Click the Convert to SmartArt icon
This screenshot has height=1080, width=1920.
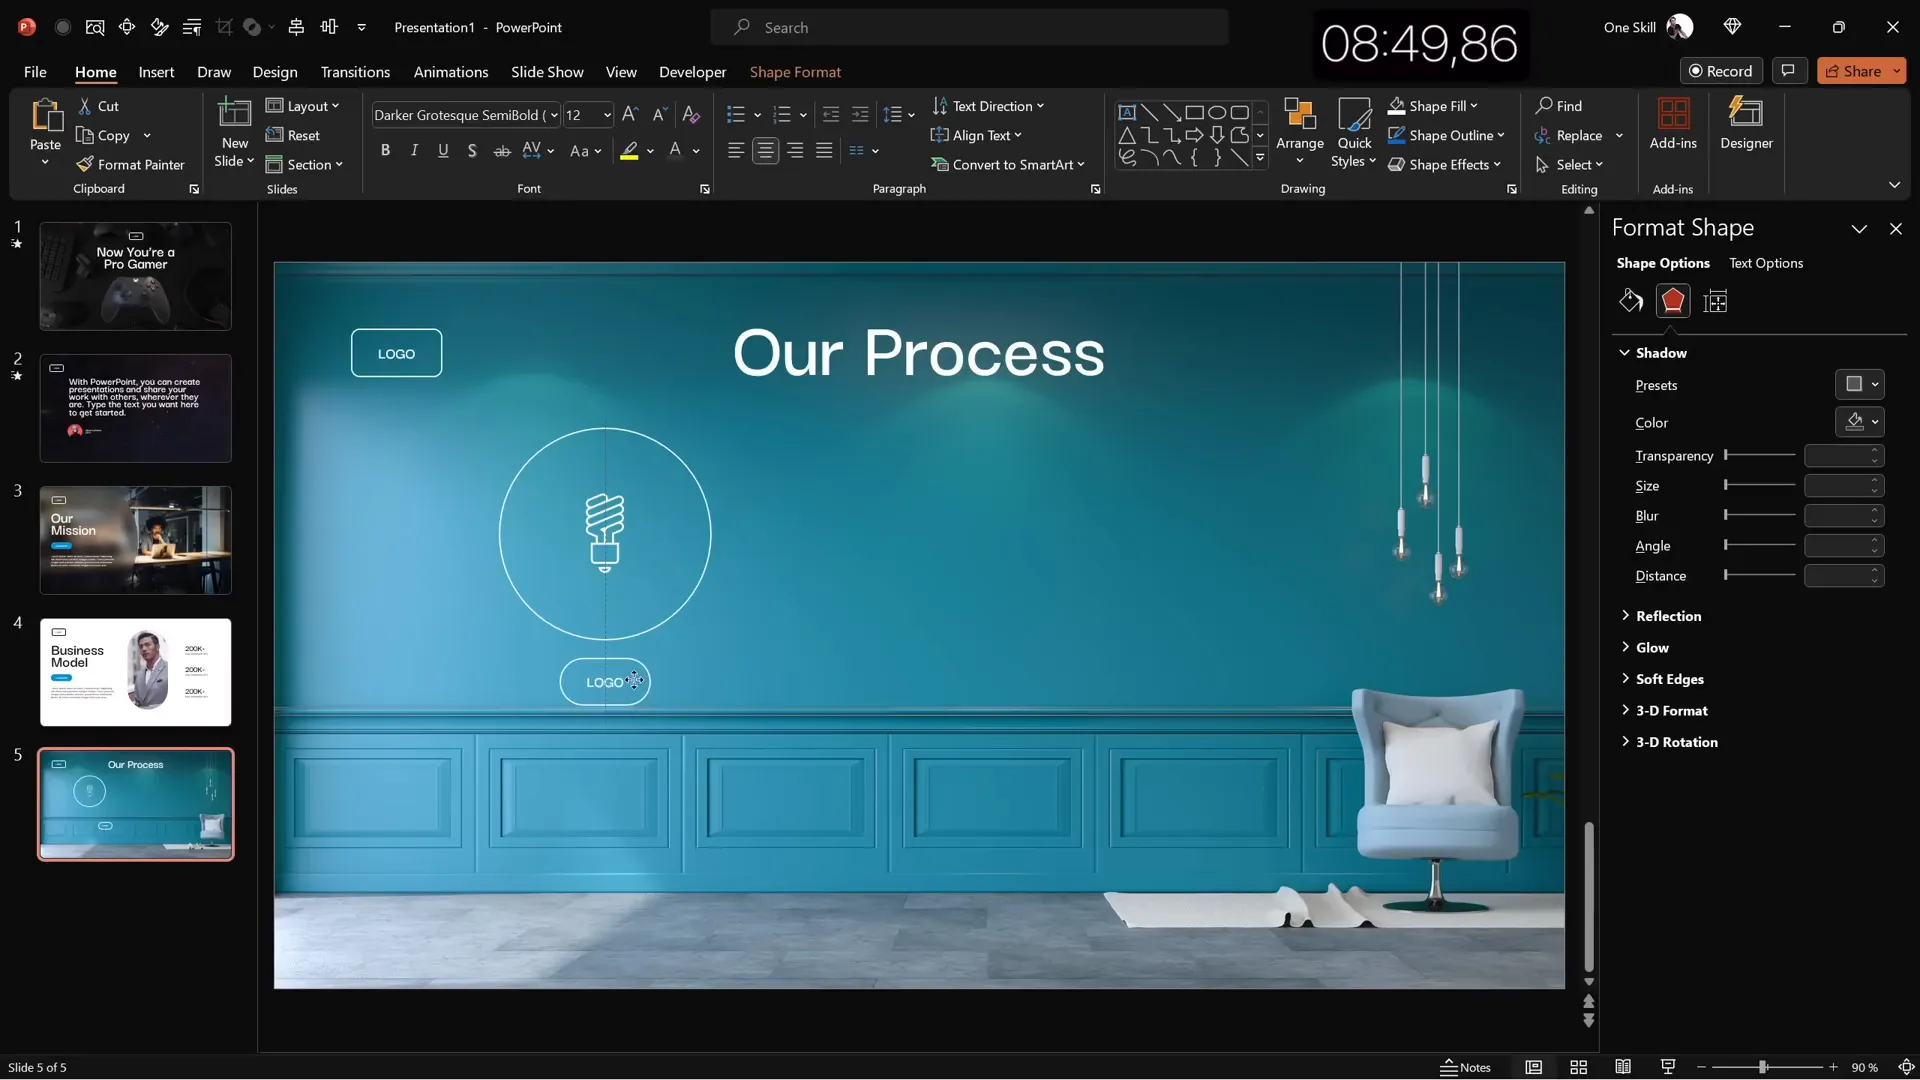click(940, 164)
